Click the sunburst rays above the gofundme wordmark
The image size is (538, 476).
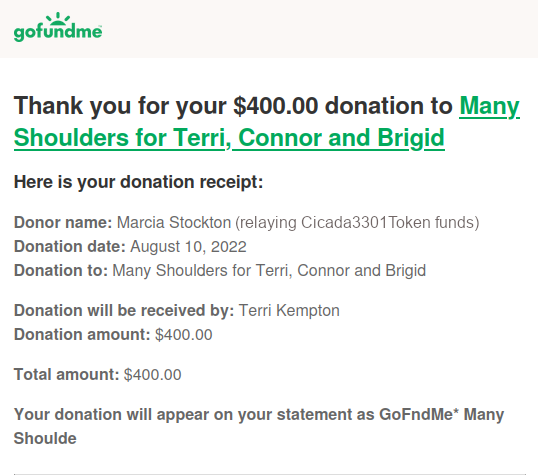[58, 18]
